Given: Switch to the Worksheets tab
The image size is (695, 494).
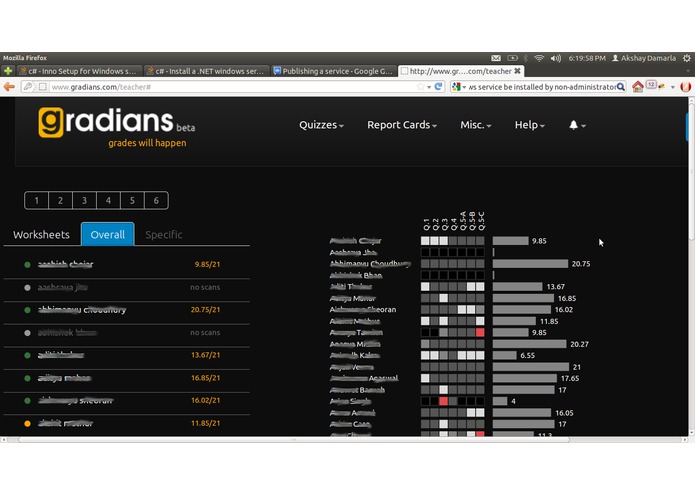Looking at the screenshot, I should click(x=41, y=235).
